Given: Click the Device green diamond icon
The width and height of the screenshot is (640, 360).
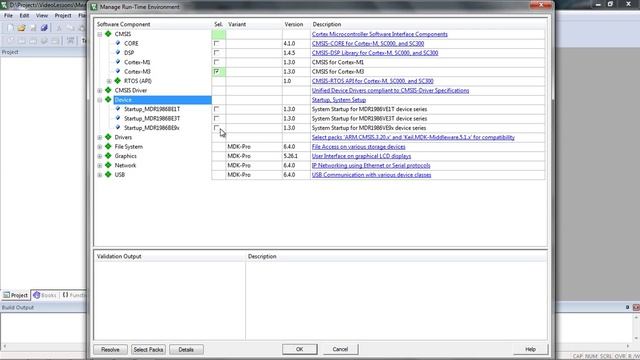Looking at the screenshot, I should click(108, 100).
